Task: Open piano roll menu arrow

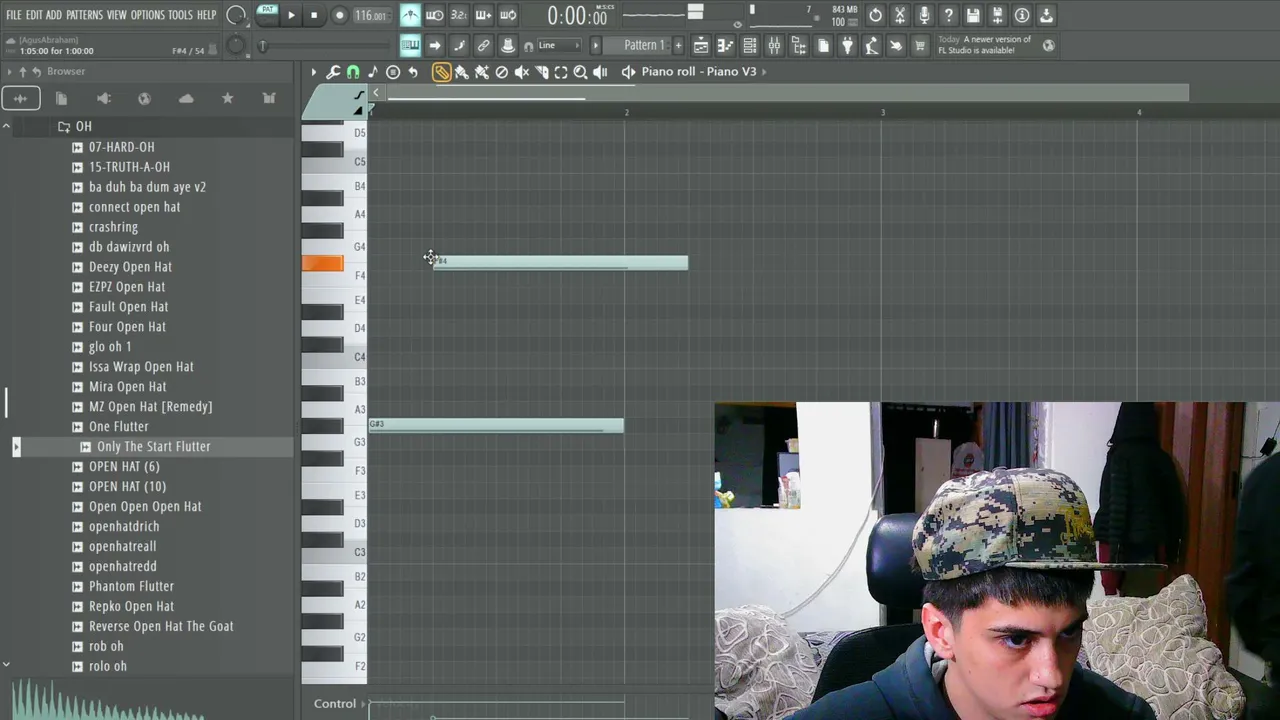Action: 313,72
